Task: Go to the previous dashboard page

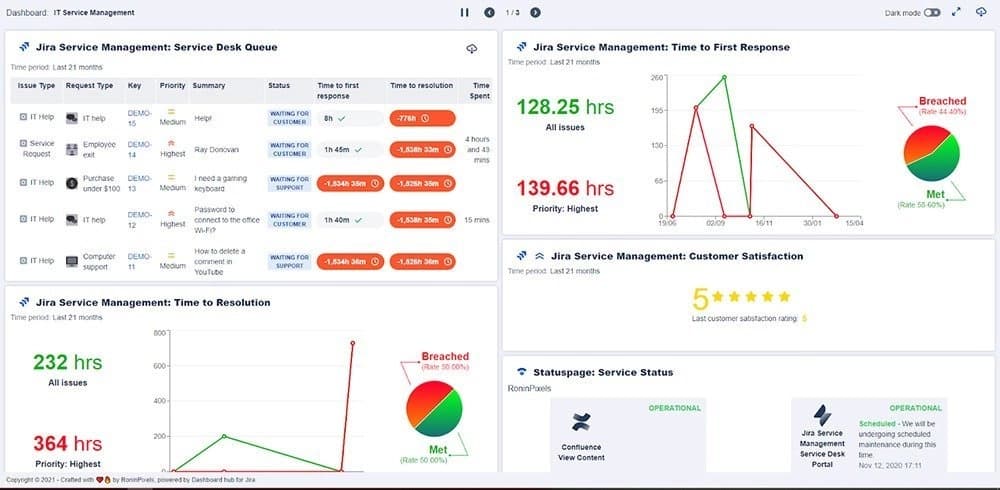Action: [489, 12]
